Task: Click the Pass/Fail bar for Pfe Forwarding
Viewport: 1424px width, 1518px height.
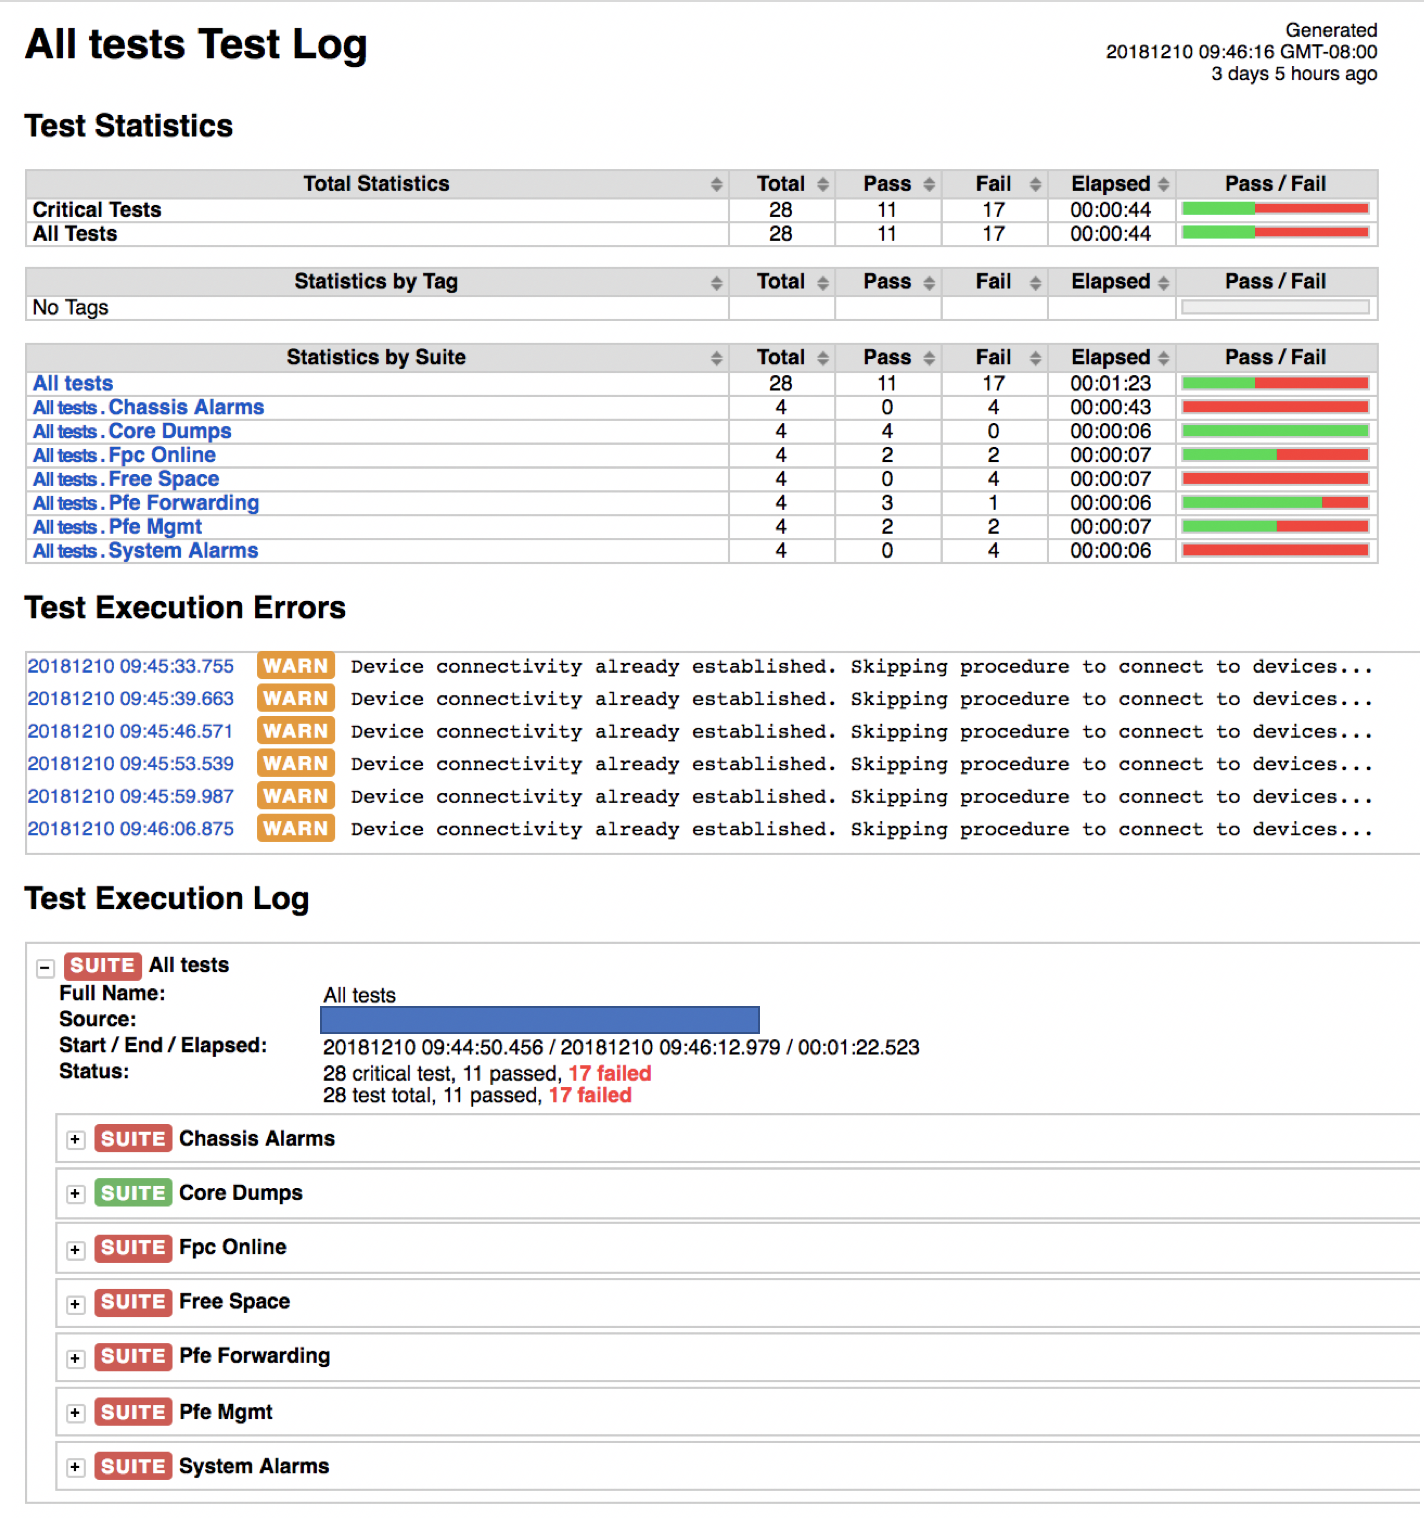Action: tap(1275, 502)
